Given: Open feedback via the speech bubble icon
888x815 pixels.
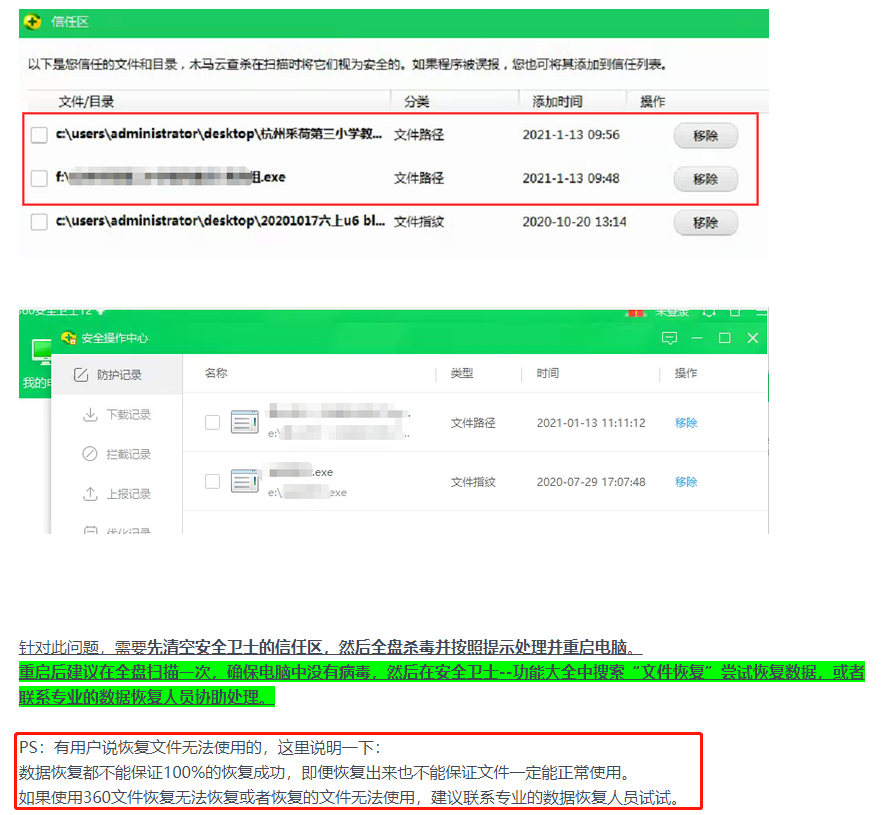Looking at the screenshot, I should (669, 339).
